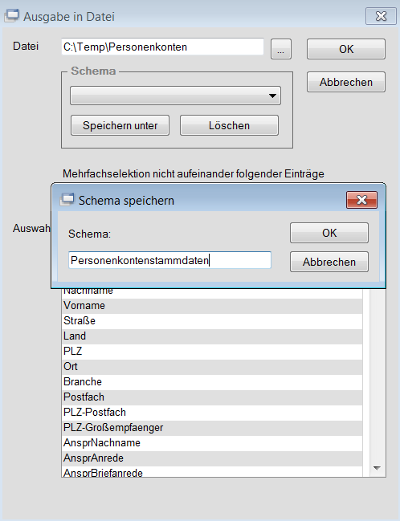Image resolution: width=400 pixels, height=521 pixels.
Task: Click OK in Schema speichern dialog
Action: [x=329, y=233]
